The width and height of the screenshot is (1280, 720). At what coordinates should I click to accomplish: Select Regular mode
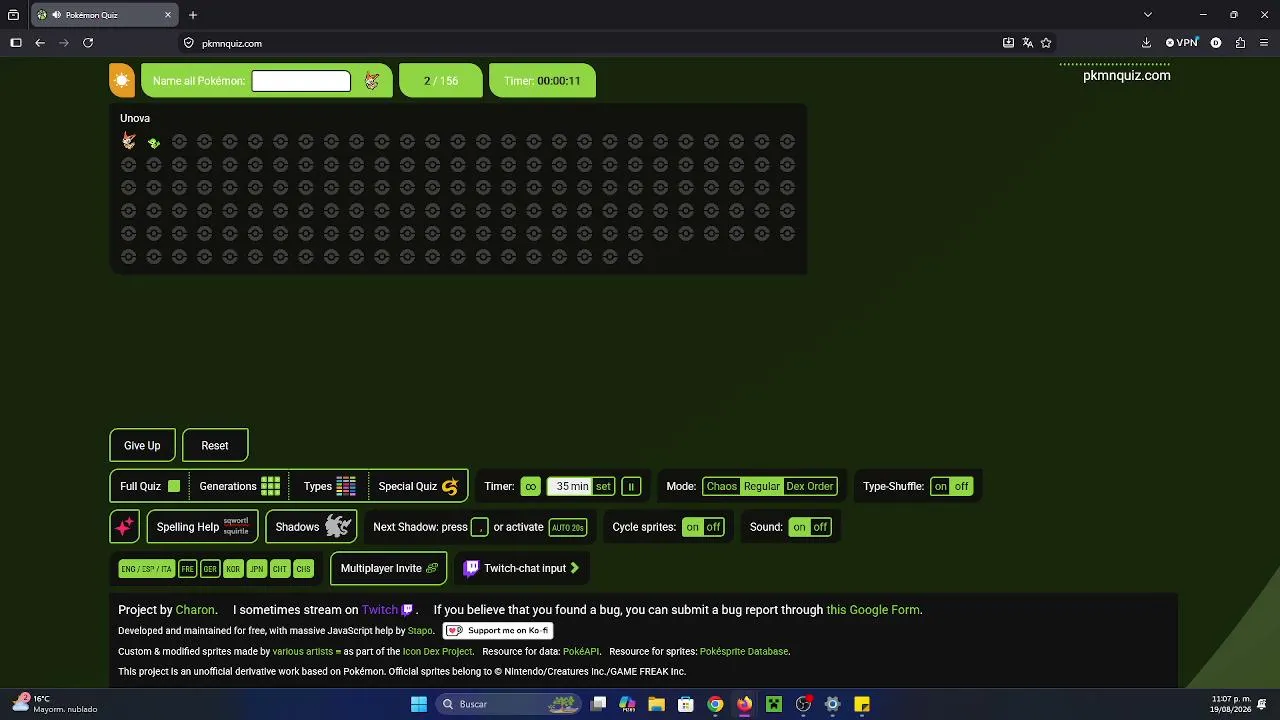[761, 487]
